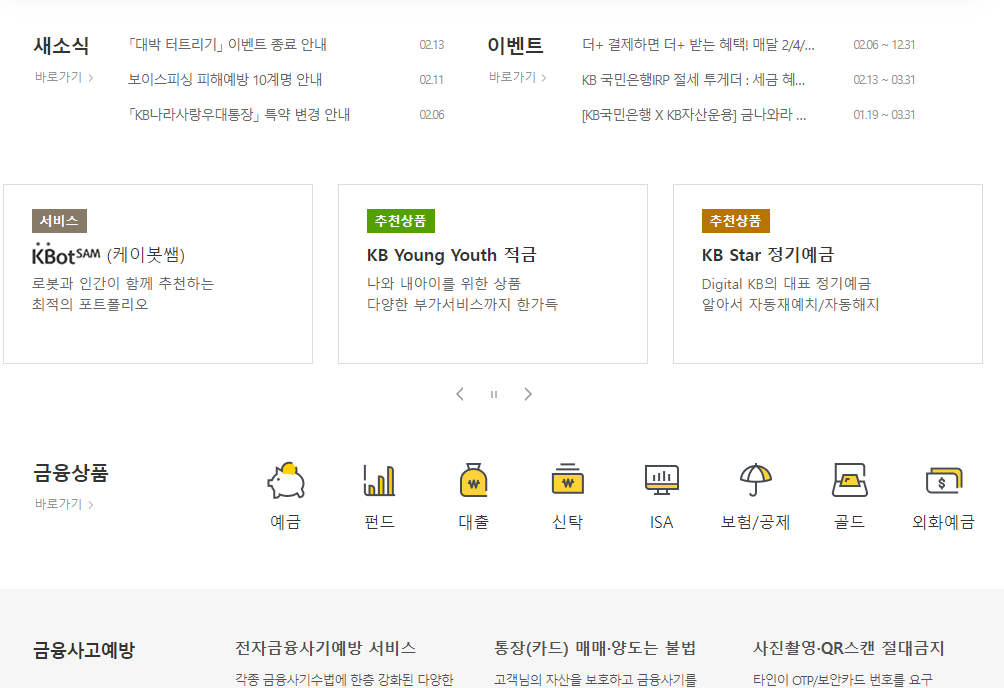The height and width of the screenshot is (688, 1004).
Task: Open the 예금 piggy bank icon
Action: click(x=286, y=480)
